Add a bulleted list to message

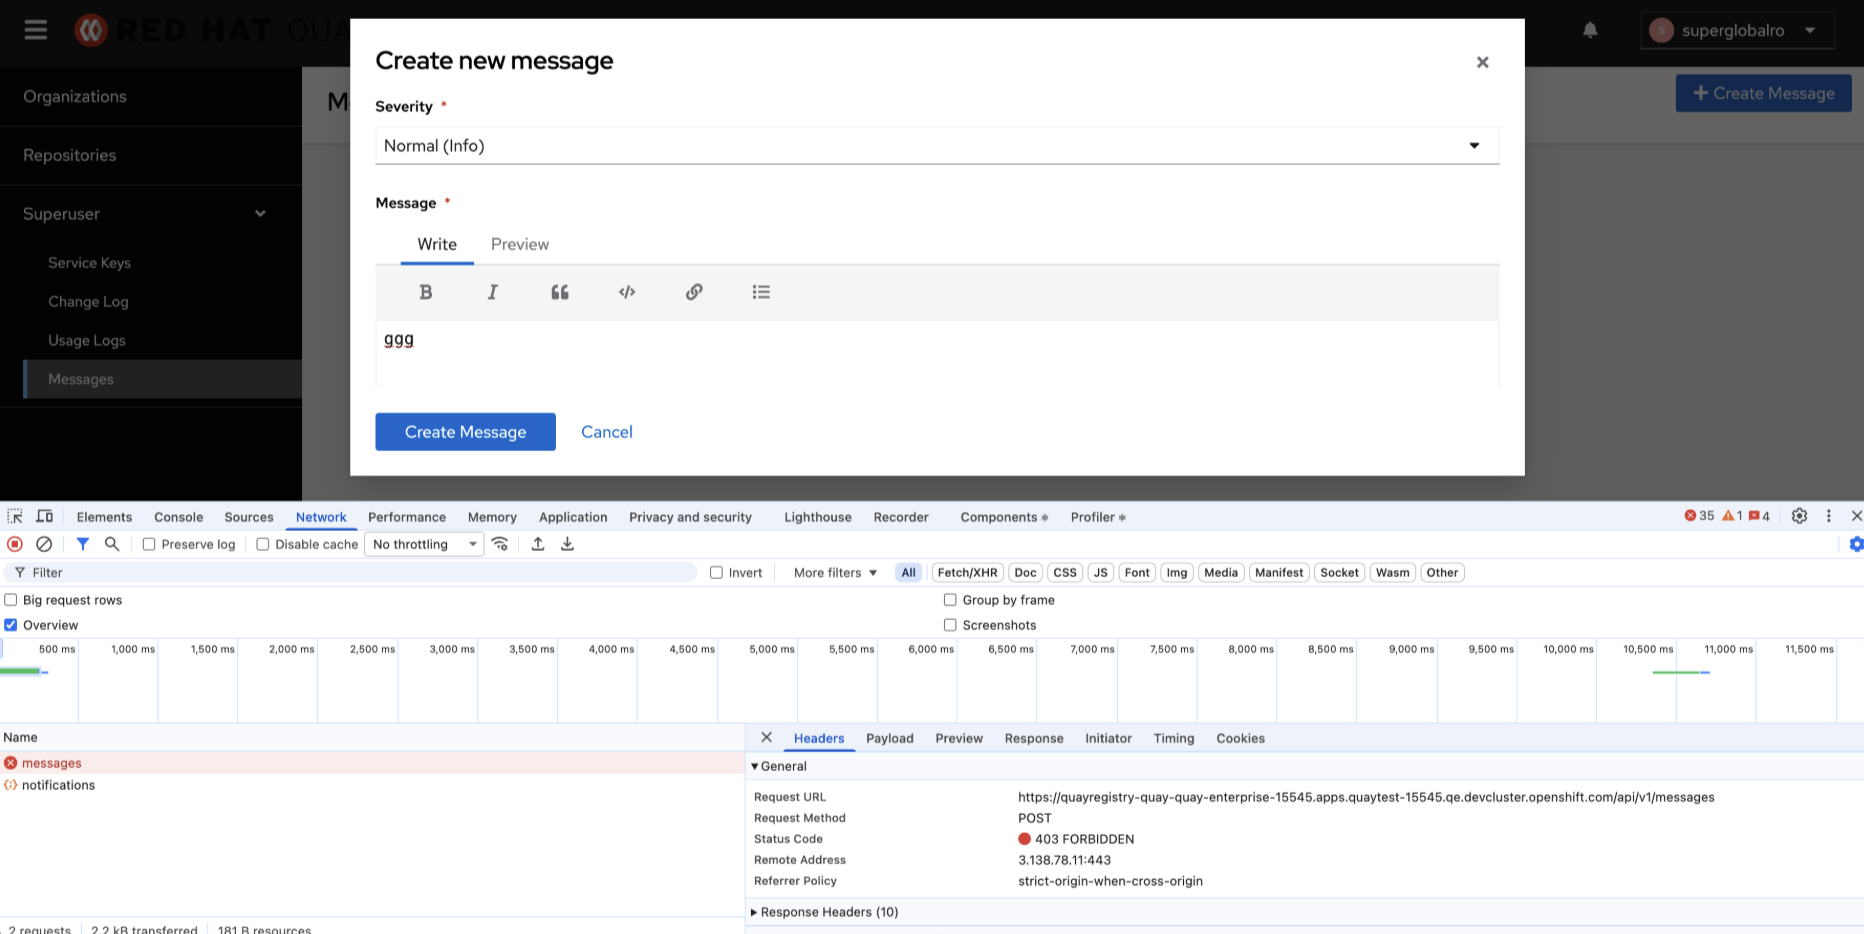pos(761,292)
